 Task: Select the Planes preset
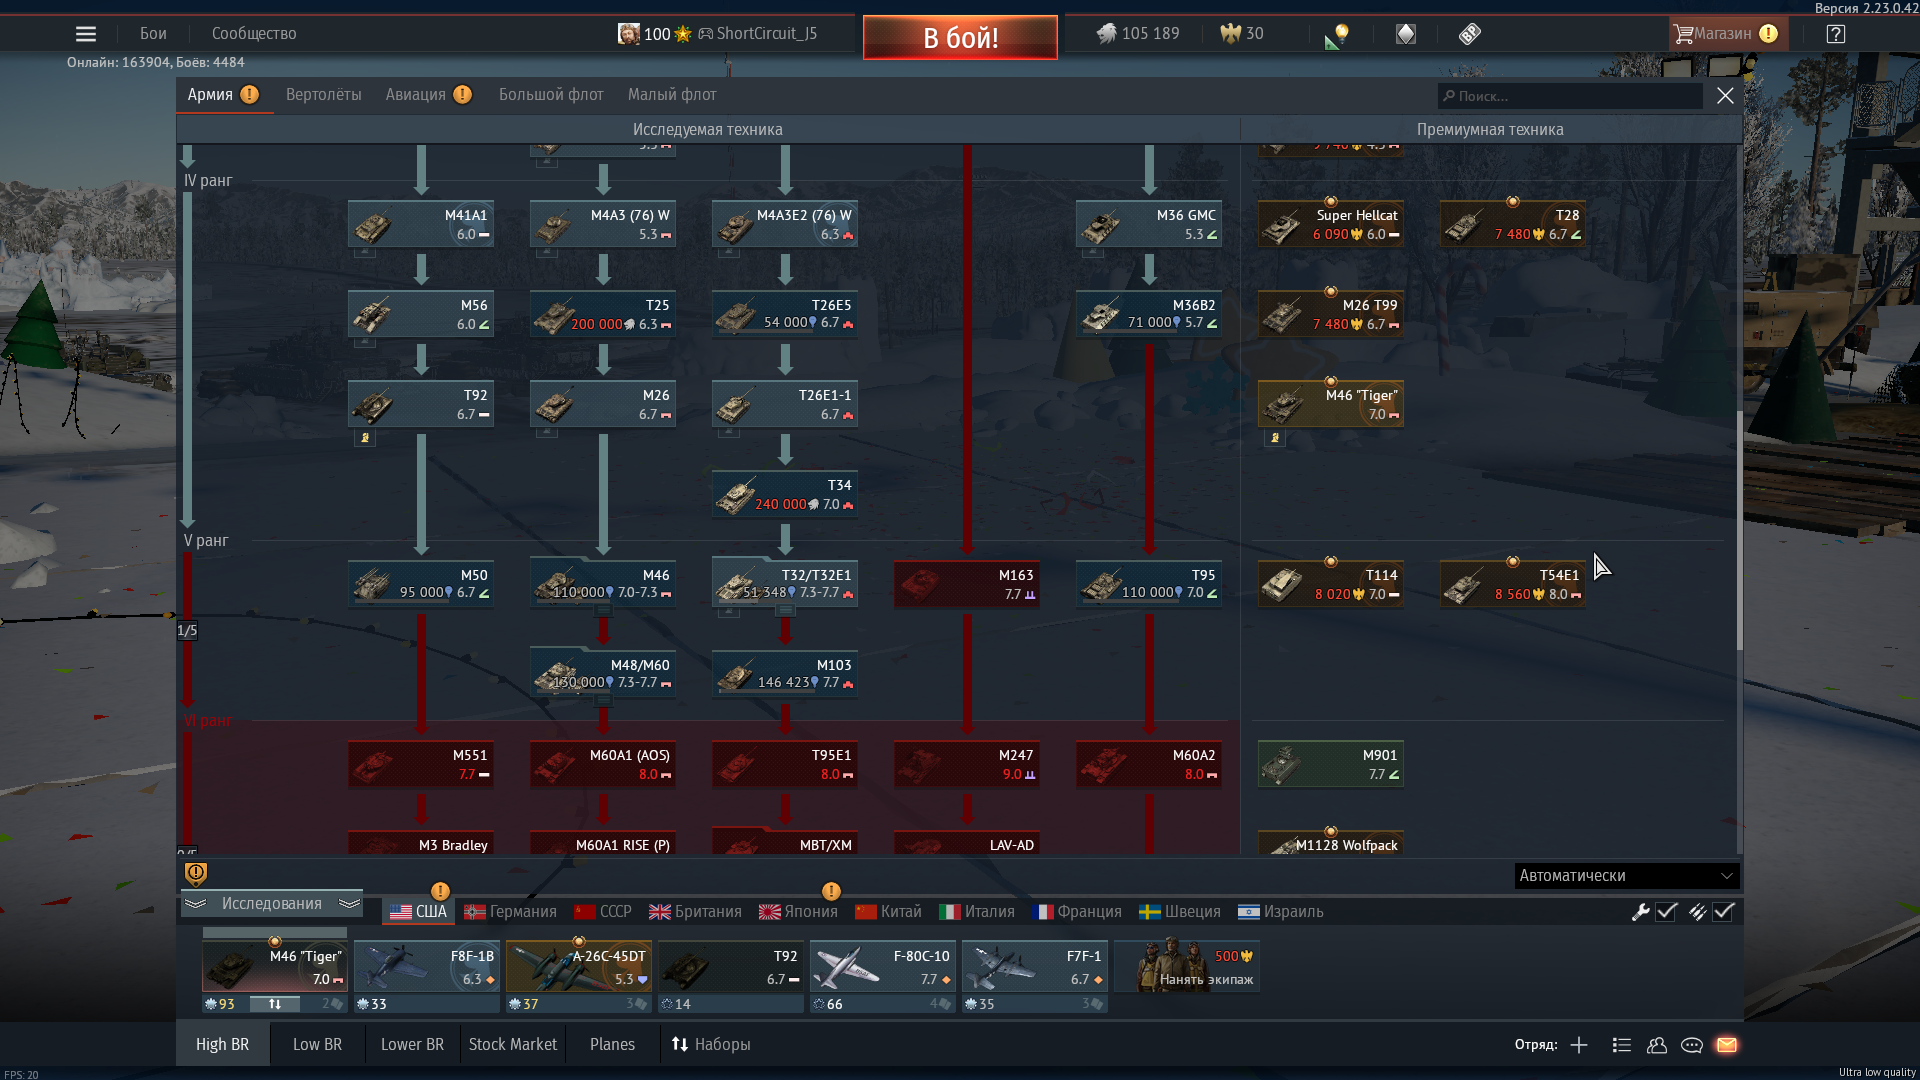(612, 1045)
